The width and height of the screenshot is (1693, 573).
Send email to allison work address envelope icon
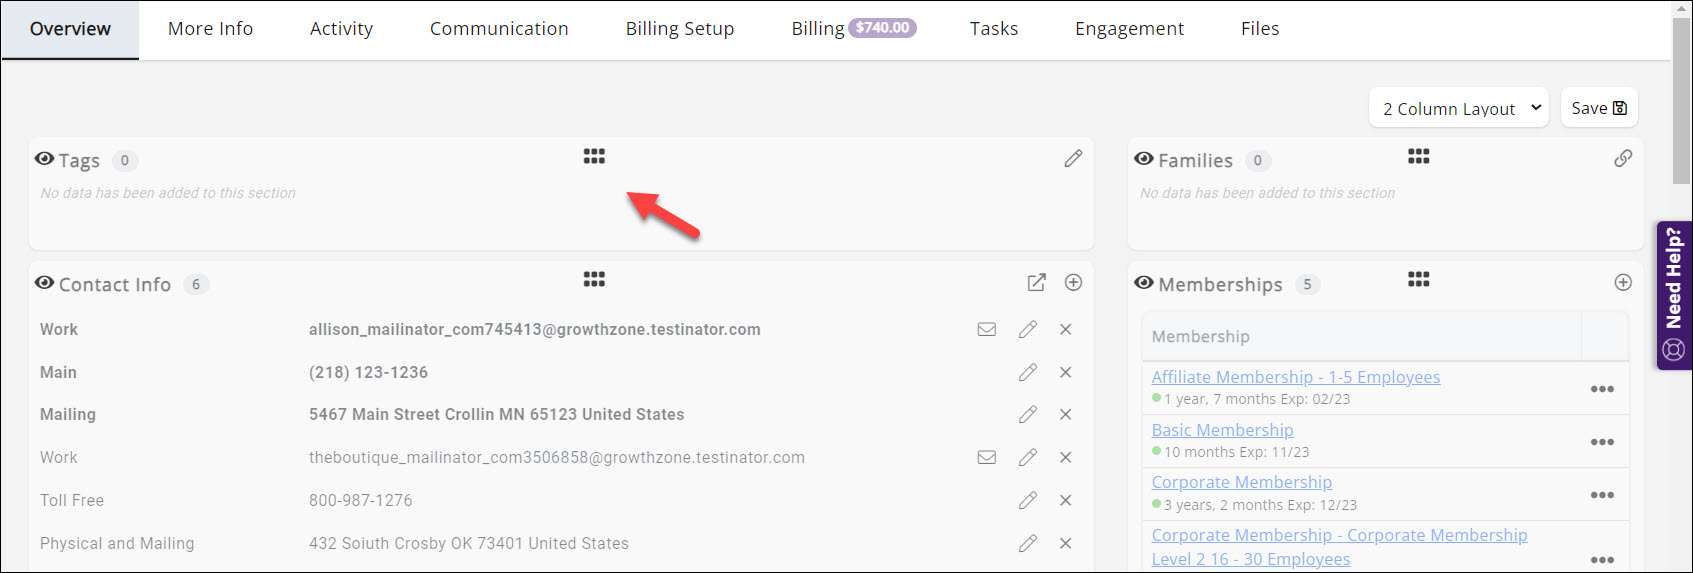coord(987,330)
